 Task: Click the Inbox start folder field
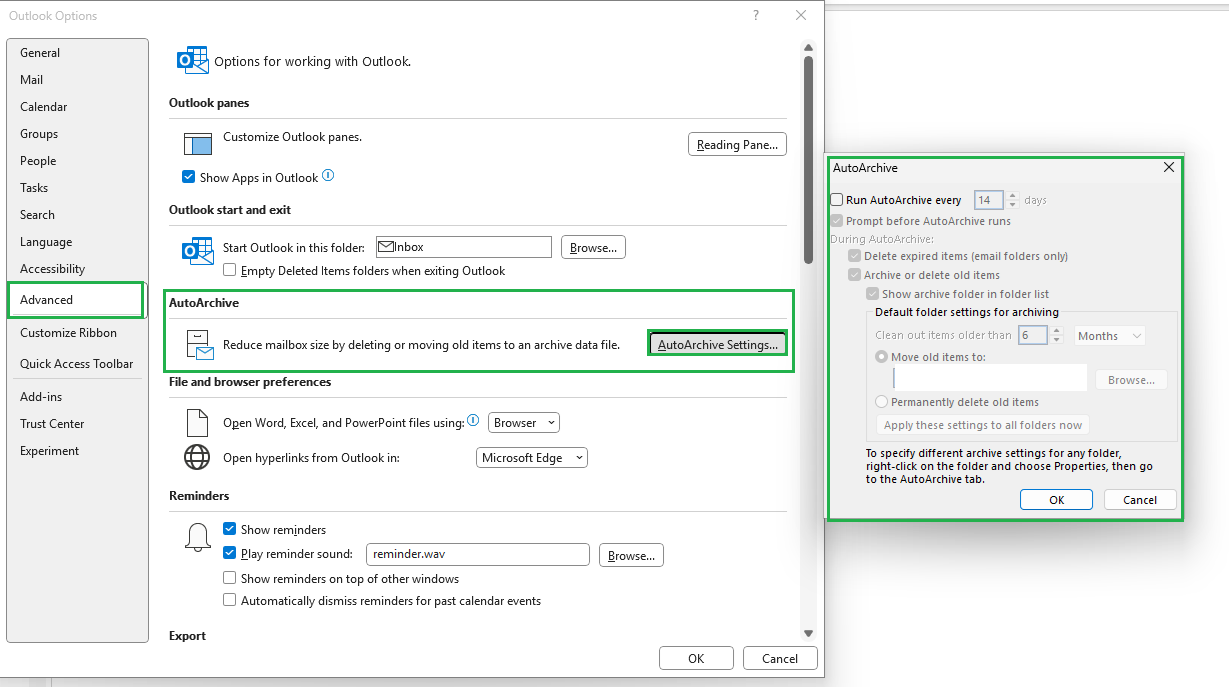464,247
